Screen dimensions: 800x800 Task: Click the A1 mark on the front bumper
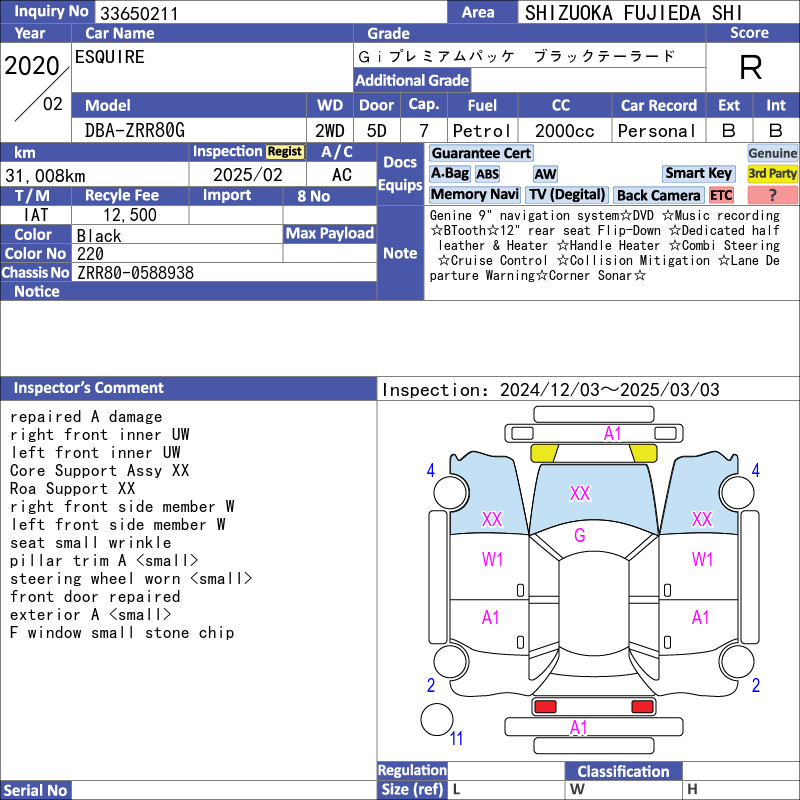[x=612, y=433]
